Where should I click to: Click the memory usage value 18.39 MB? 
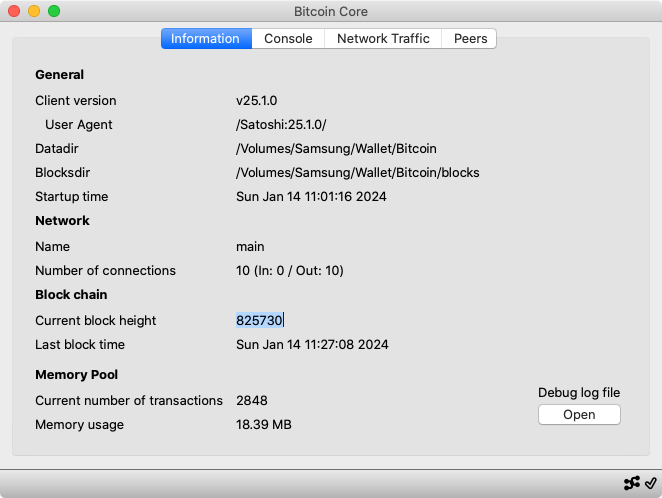point(264,425)
